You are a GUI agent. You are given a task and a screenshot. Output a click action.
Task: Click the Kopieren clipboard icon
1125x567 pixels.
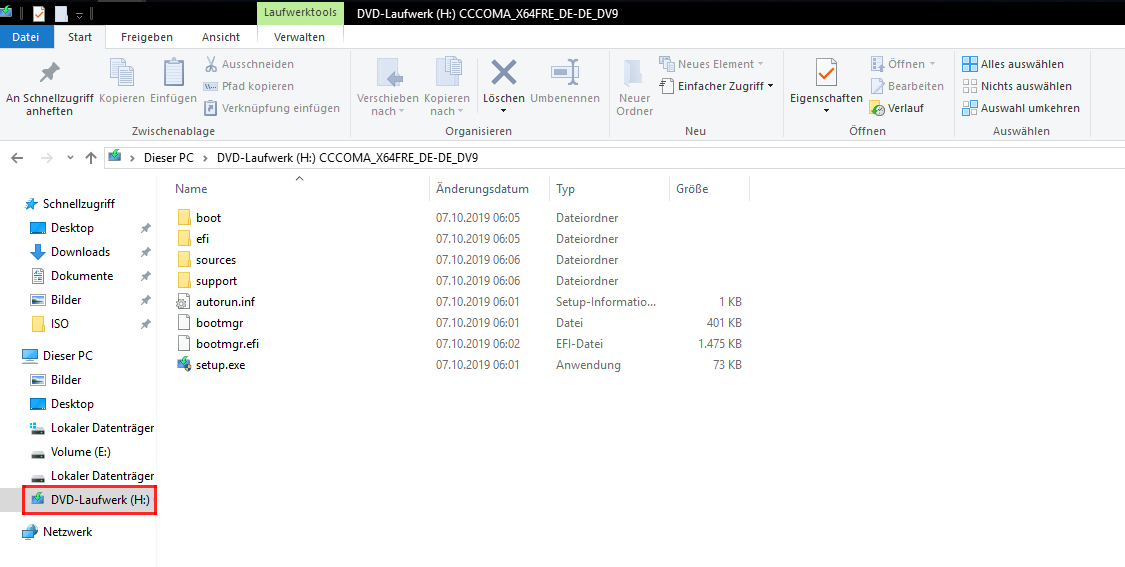tap(122, 72)
